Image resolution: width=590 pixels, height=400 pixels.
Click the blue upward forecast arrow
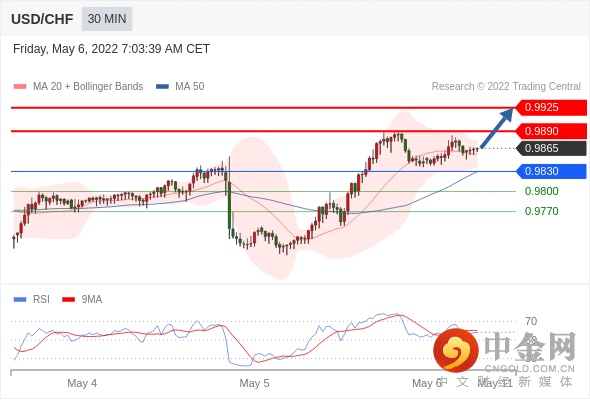click(x=497, y=128)
